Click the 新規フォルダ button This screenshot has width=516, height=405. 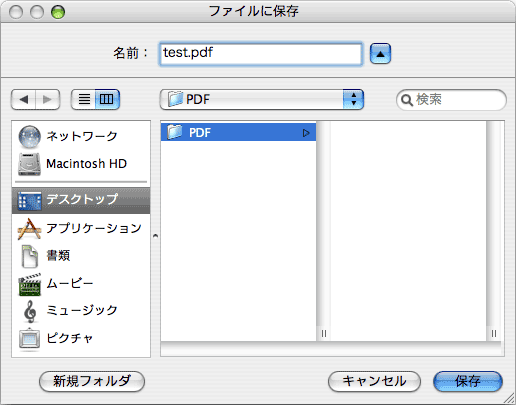92,381
